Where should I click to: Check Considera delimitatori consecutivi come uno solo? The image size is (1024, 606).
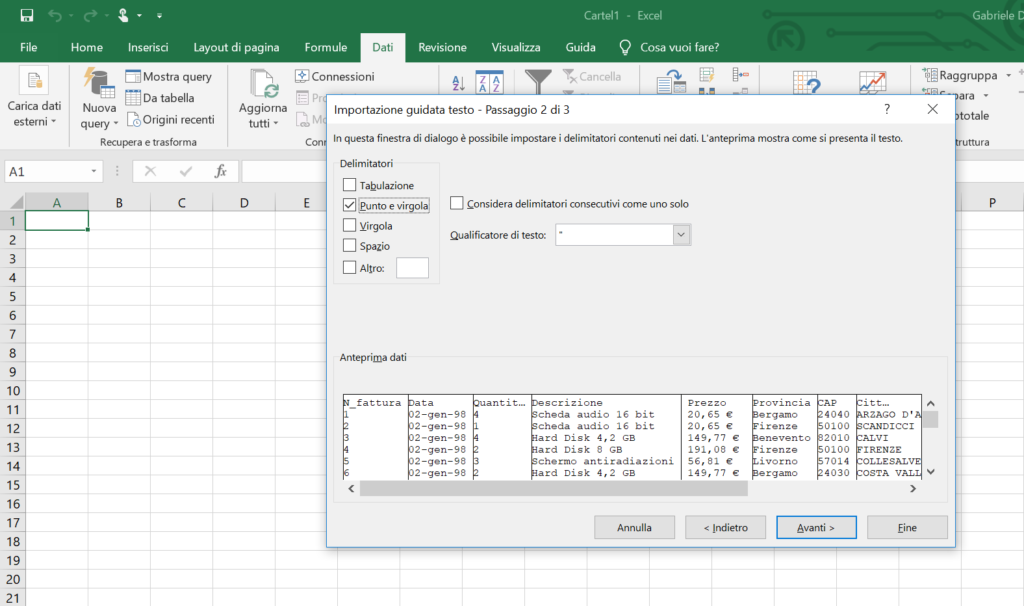click(x=457, y=201)
